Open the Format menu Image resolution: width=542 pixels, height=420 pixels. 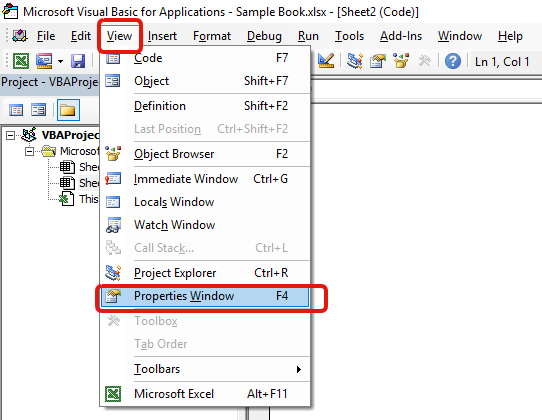tap(212, 36)
